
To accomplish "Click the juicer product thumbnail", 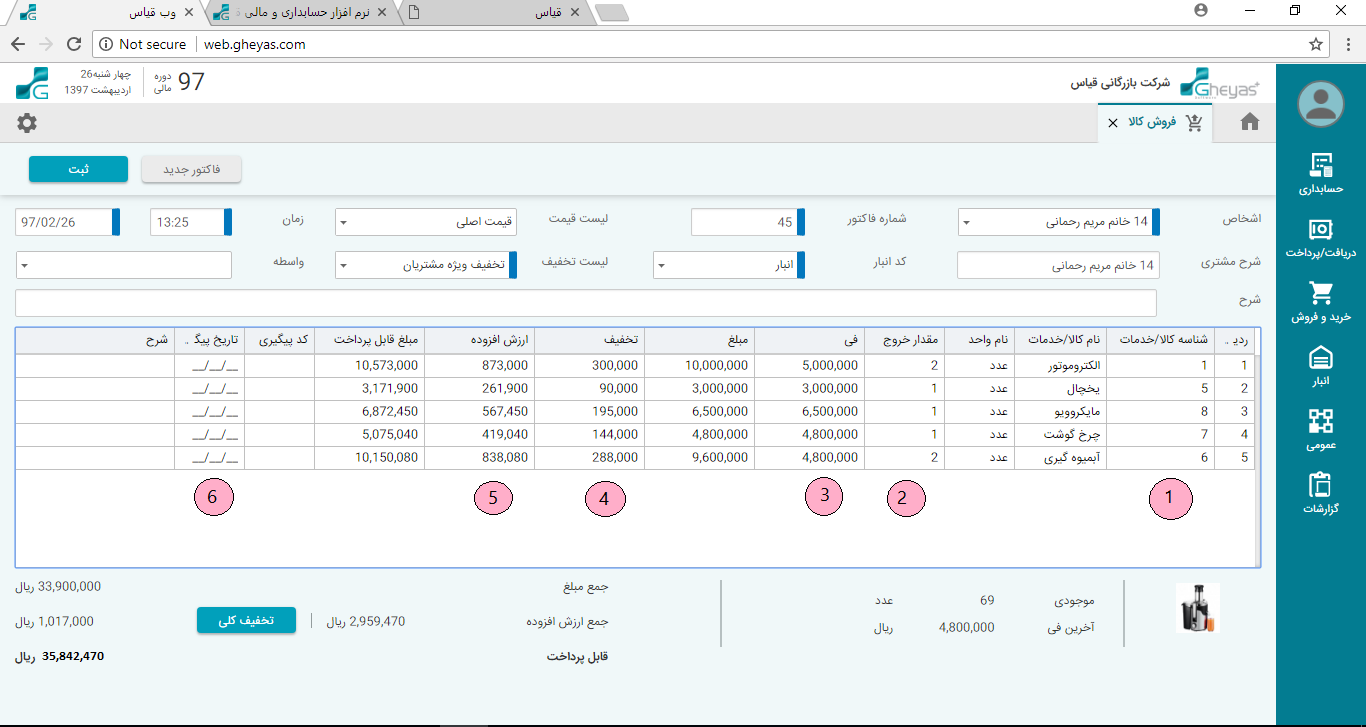I will pyautogui.click(x=1196, y=608).
